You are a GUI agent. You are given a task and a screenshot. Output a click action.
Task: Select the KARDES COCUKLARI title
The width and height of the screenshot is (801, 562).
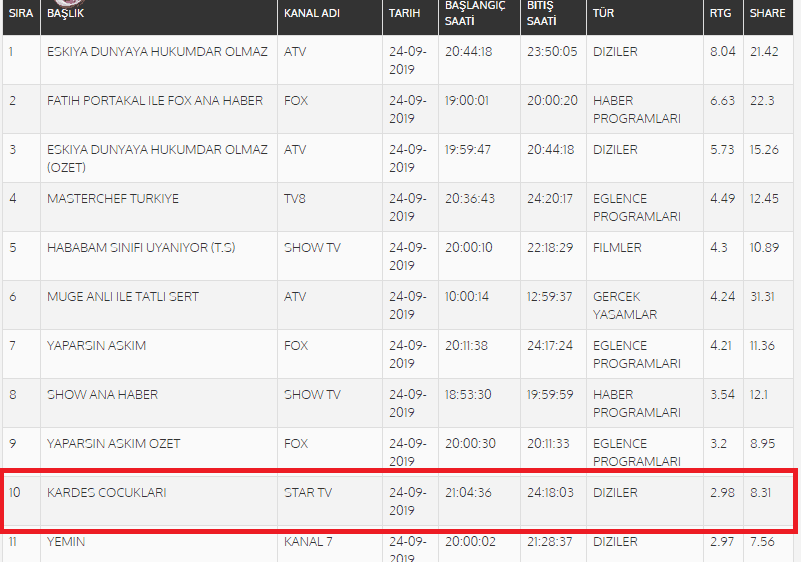[x=106, y=493]
